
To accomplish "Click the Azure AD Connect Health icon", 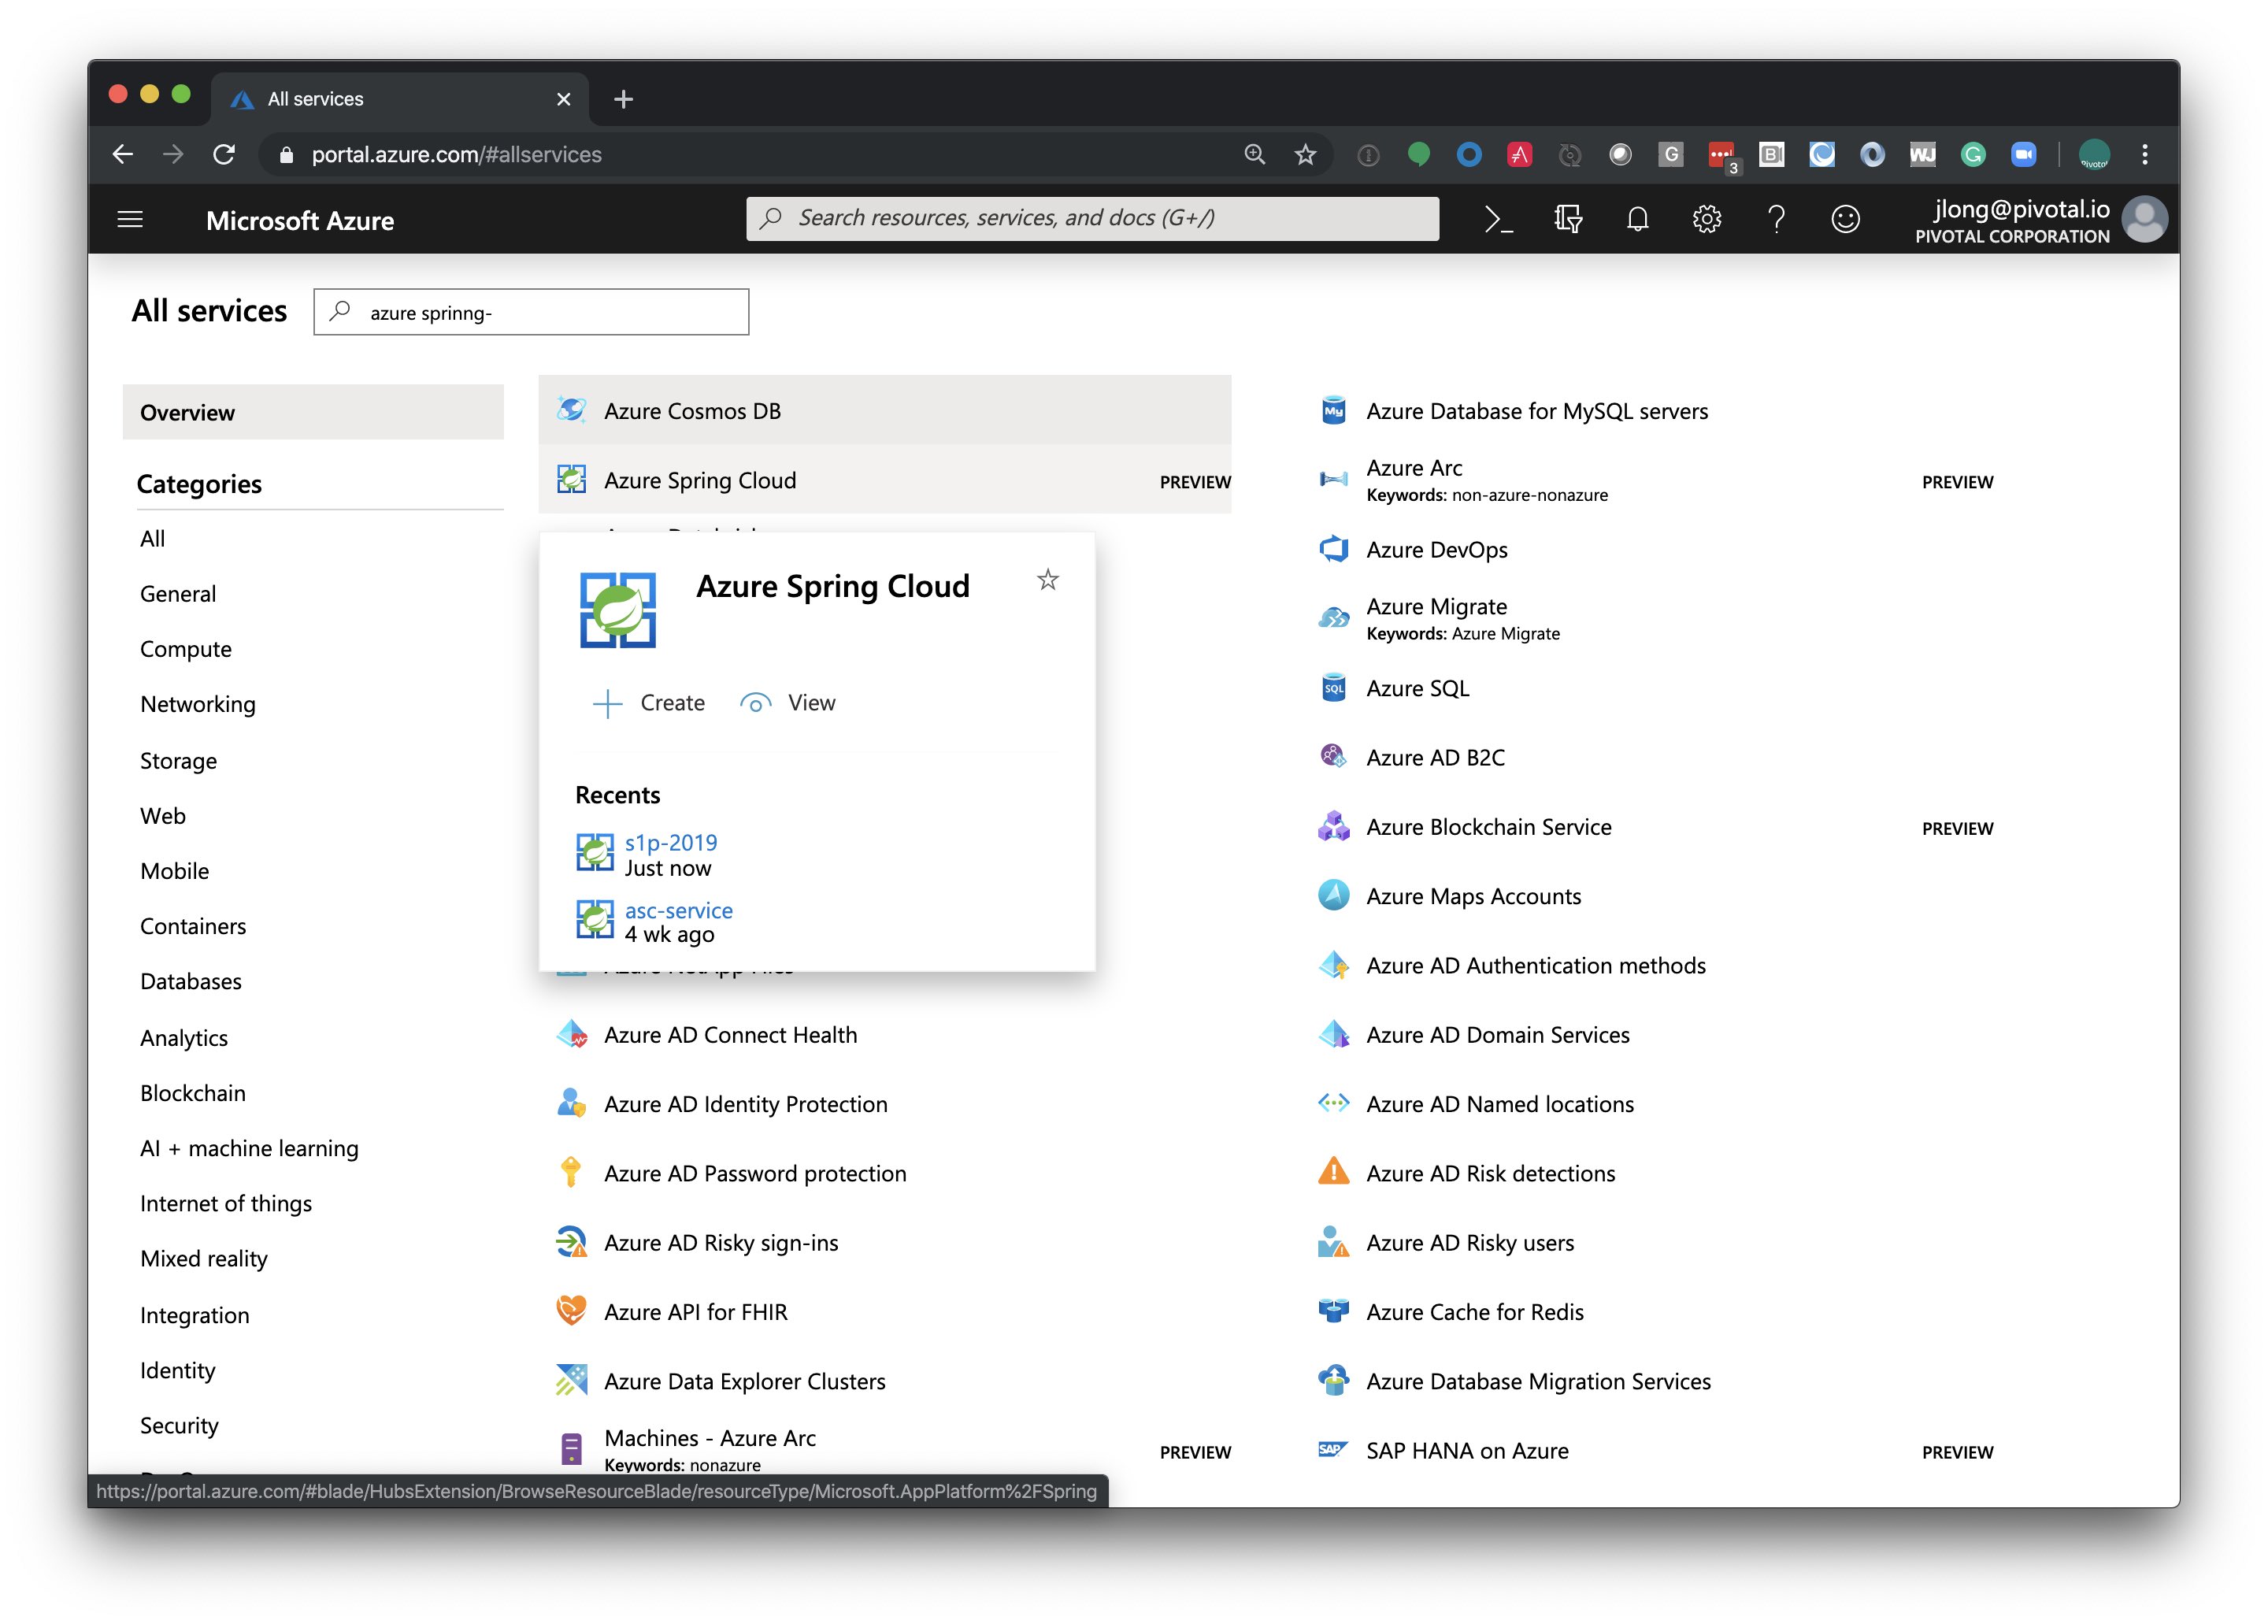I will (571, 1034).
